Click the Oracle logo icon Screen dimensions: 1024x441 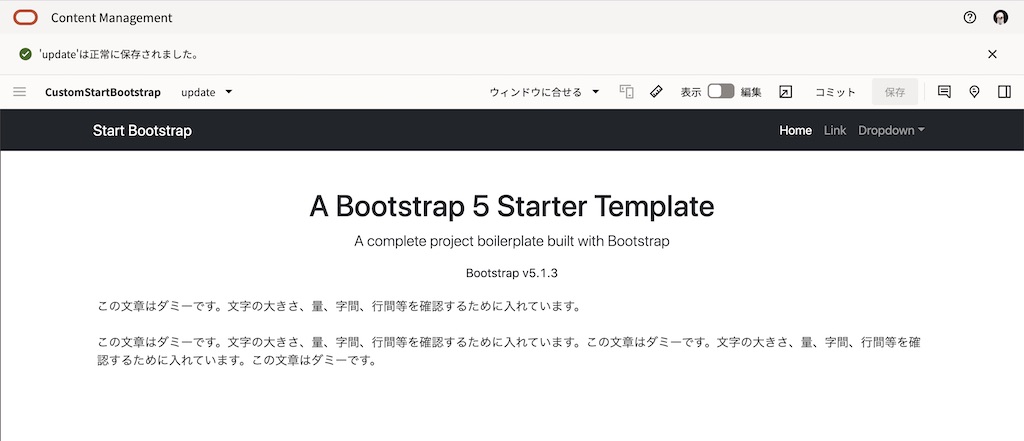(26, 17)
